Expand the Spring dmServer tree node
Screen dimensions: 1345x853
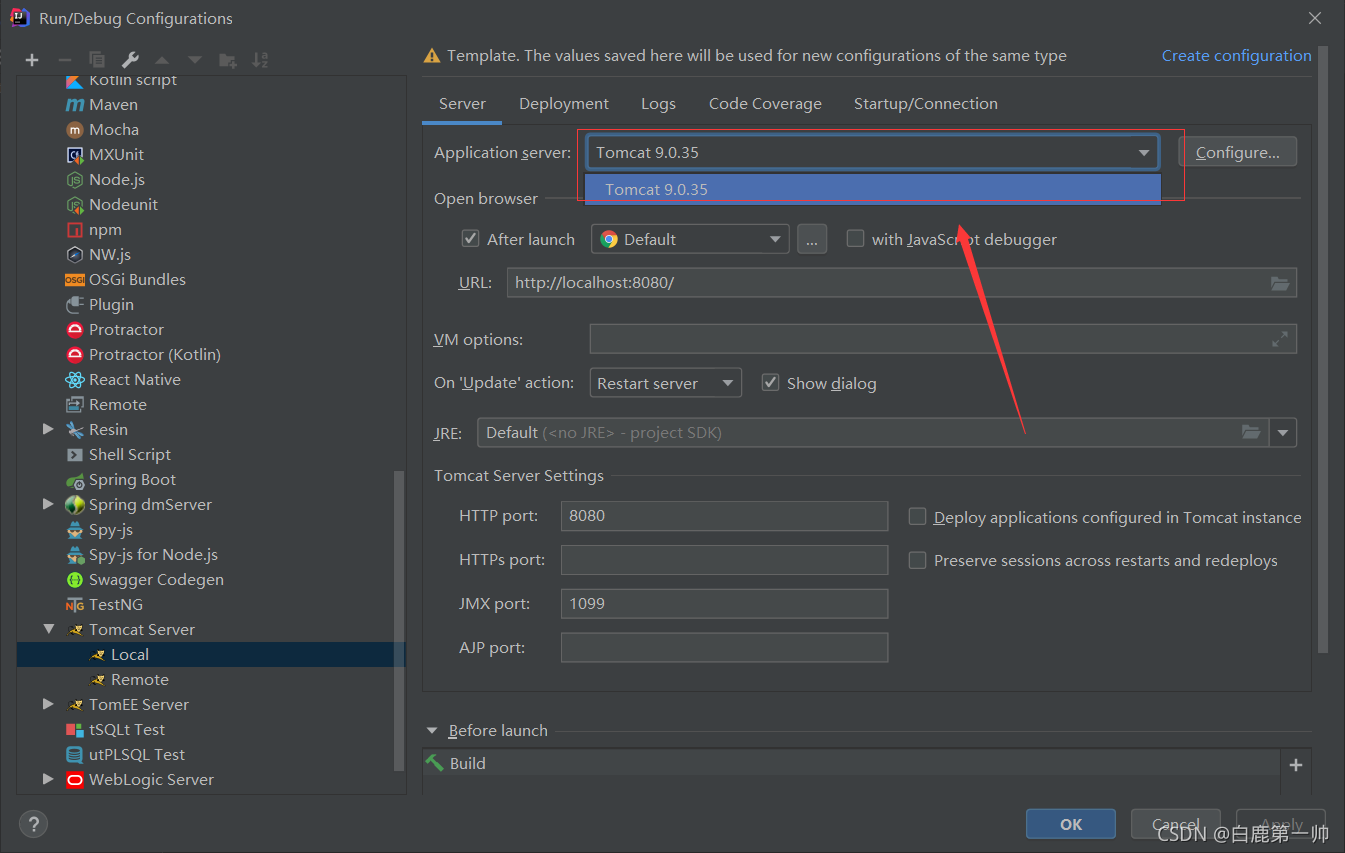click(x=48, y=504)
